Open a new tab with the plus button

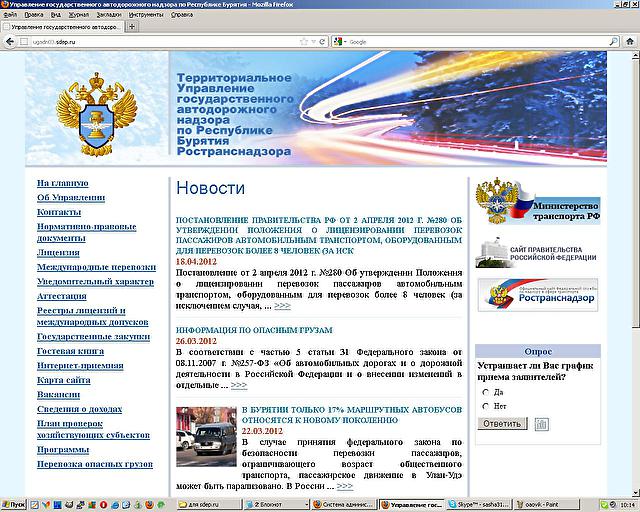click(131, 27)
